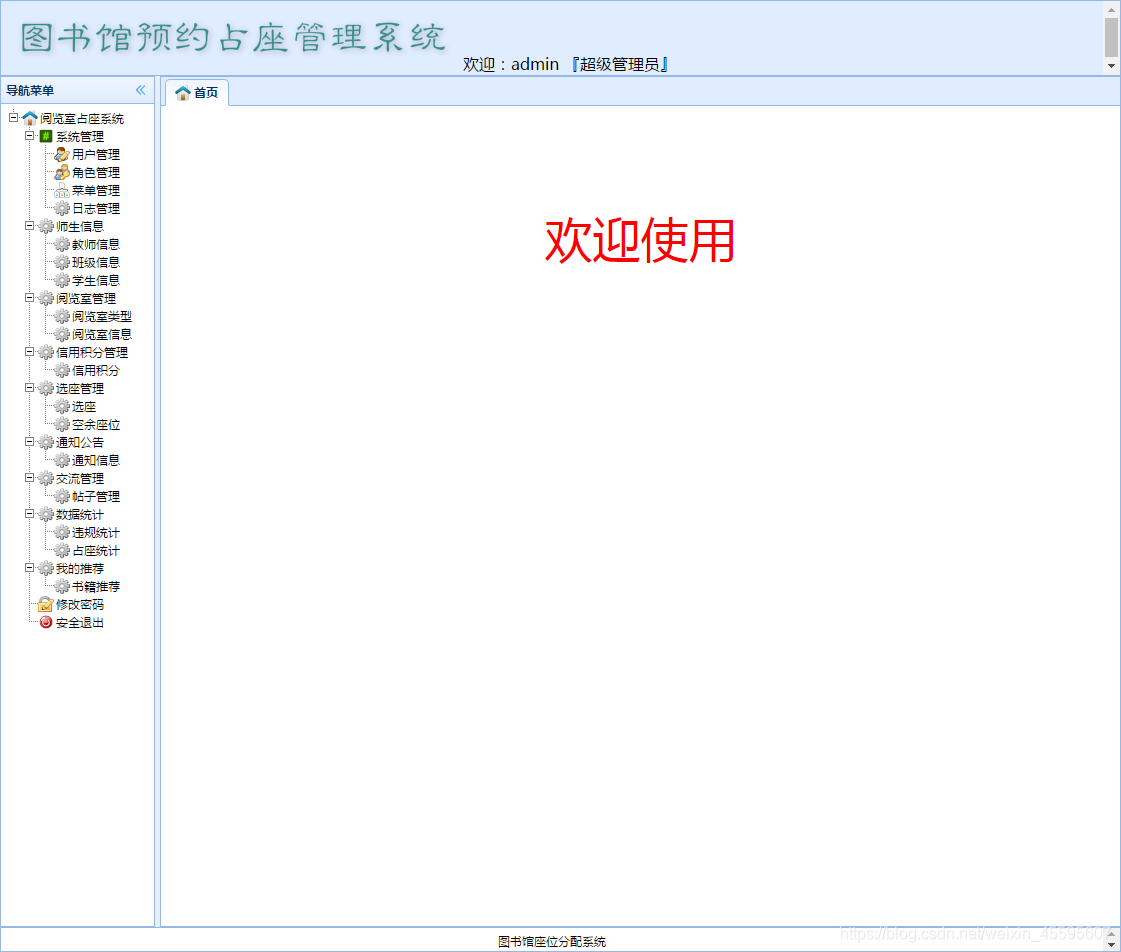The image size is (1121, 952).
Task: Select the 帖子管理 gear icon
Action: point(63,496)
